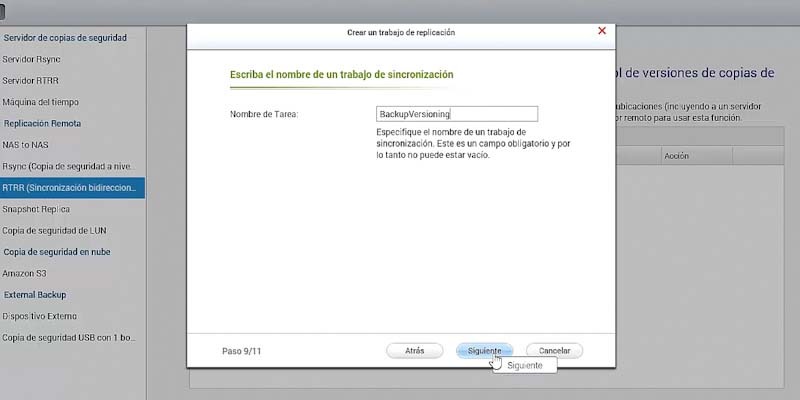The width and height of the screenshot is (800, 400).
Task: Select Servidor de copias de seguridad heading
Action: click(65, 38)
